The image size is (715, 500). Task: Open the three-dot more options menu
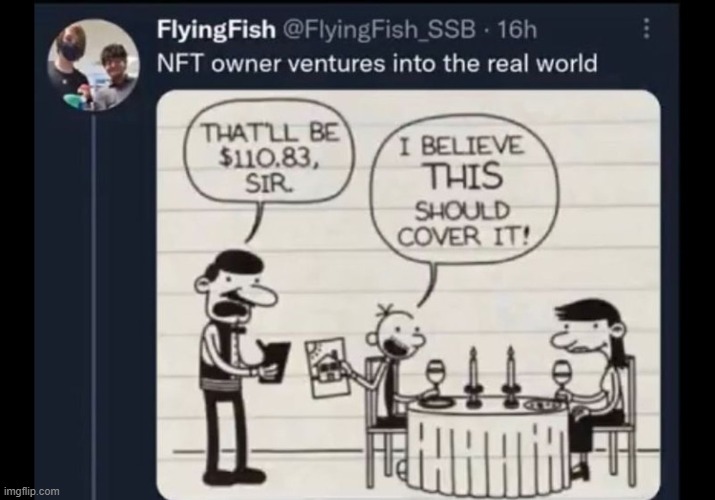point(646,29)
